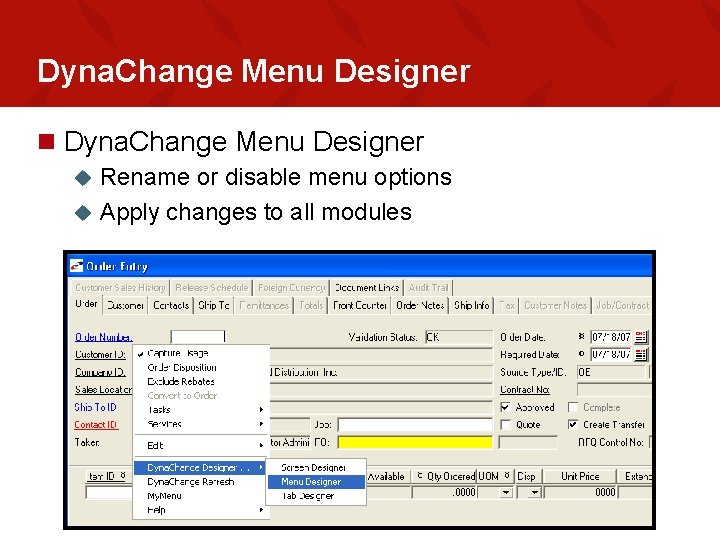The image size is (720, 540).
Task: Toggle the checked Capture Usage menu option
Action: point(202,353)
